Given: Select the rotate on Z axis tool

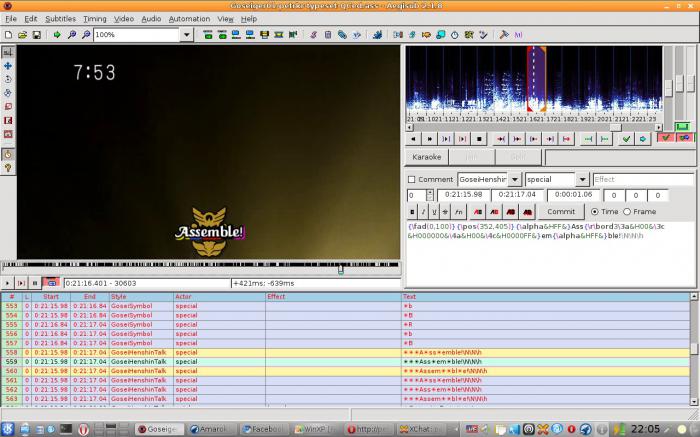Looking at the screenshot, I should [x=8, y=79].
